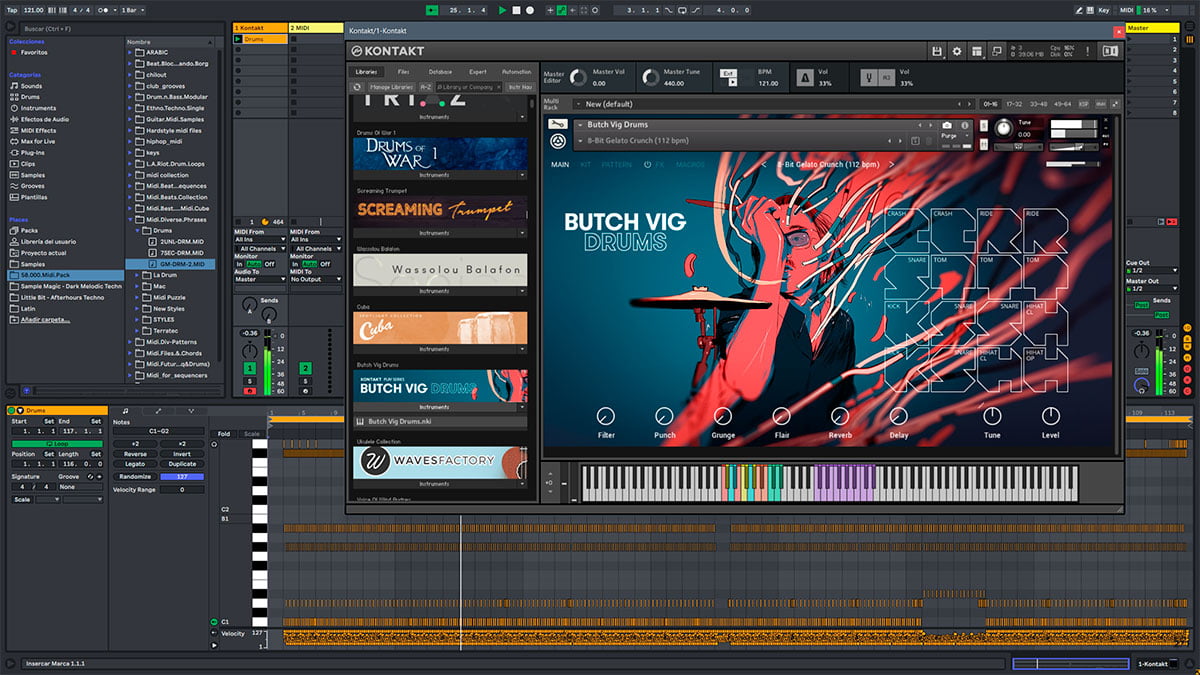Hit the transport Record button

(x=529, y=10)
